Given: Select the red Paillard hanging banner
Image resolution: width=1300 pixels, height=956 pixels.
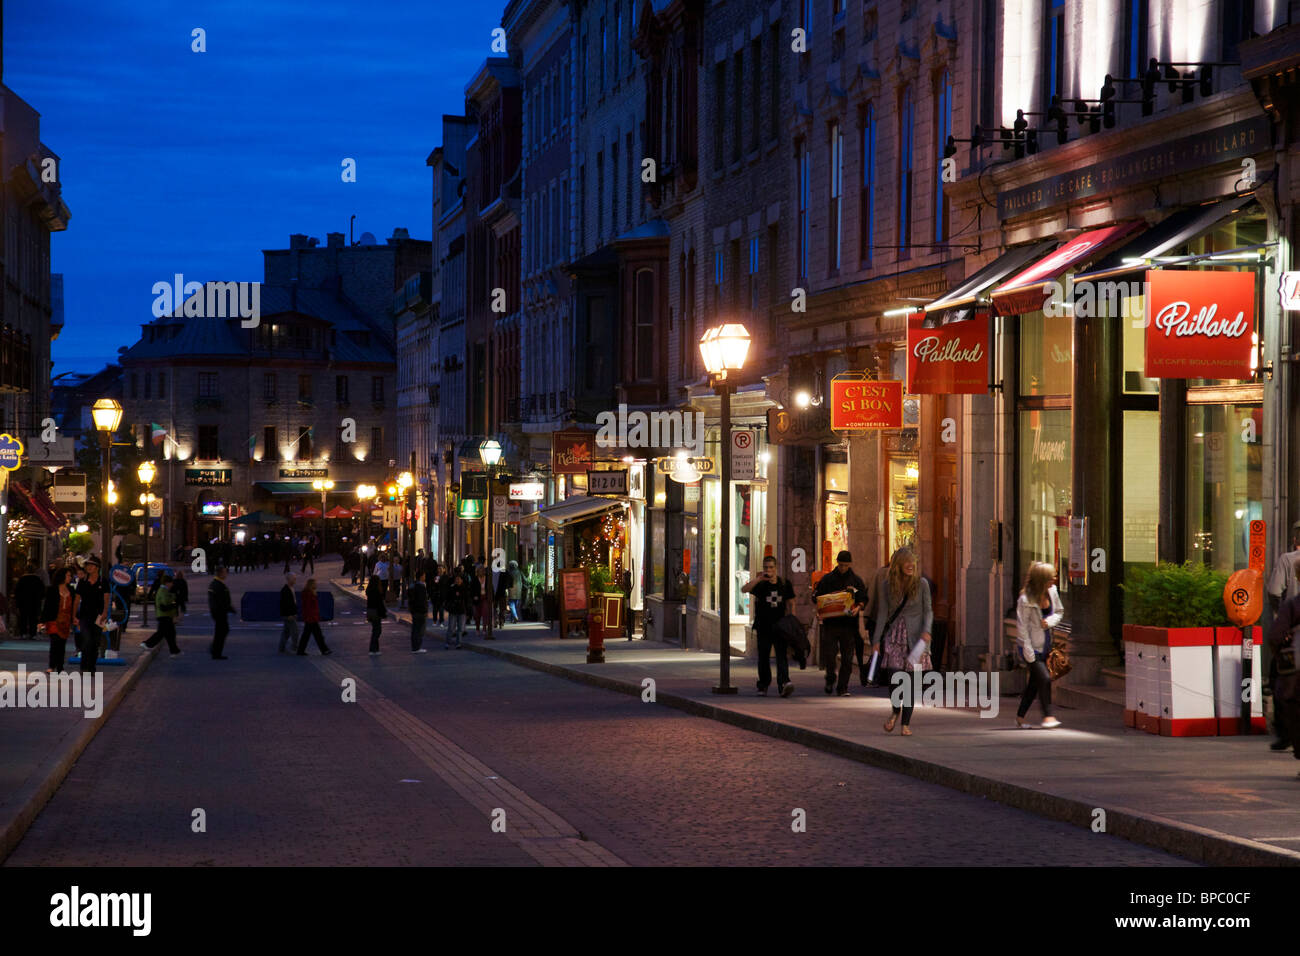Looking at the screenshot, I should (947, 353).
